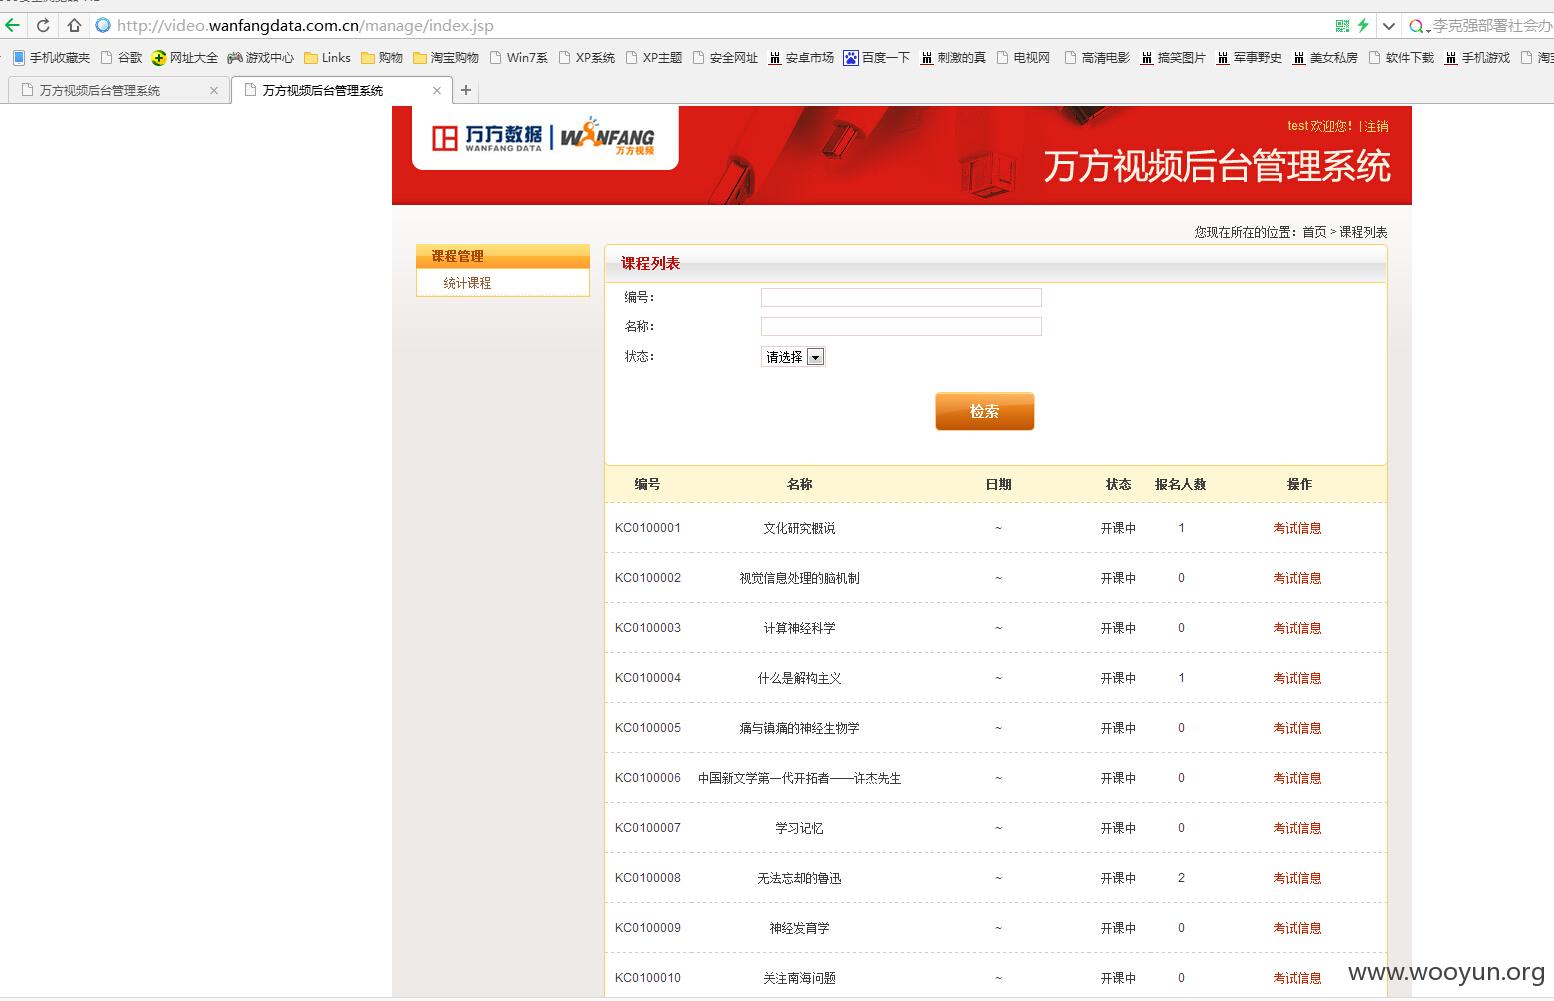Open the 安卓市场 bookmark
Image resolution: width=1554 pixels, height=1001 pixels.
point(801,58)
